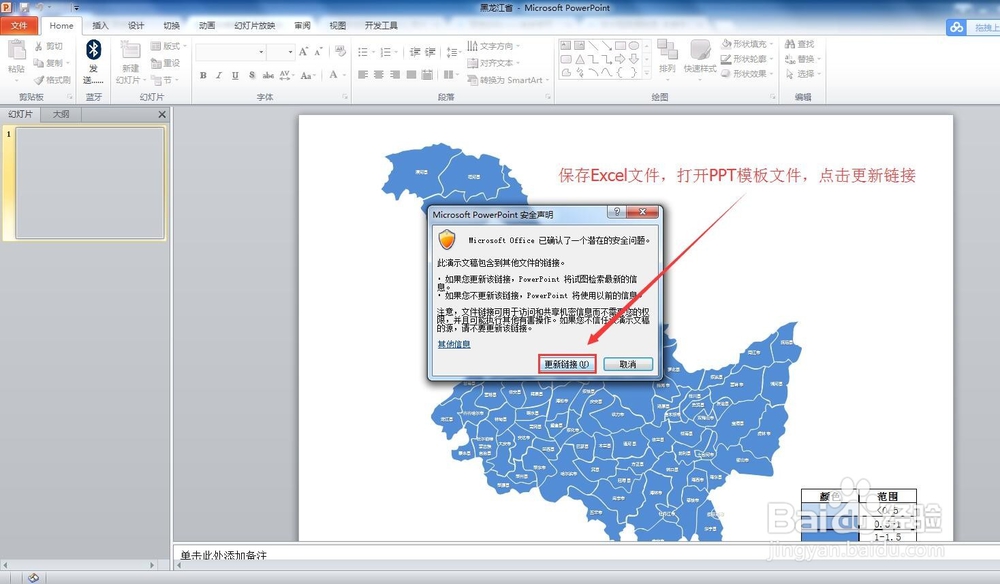This screenshot has height=584, width=1000.
Task: Click the Find (查找) binoculars icon
Action: point(790,44)
